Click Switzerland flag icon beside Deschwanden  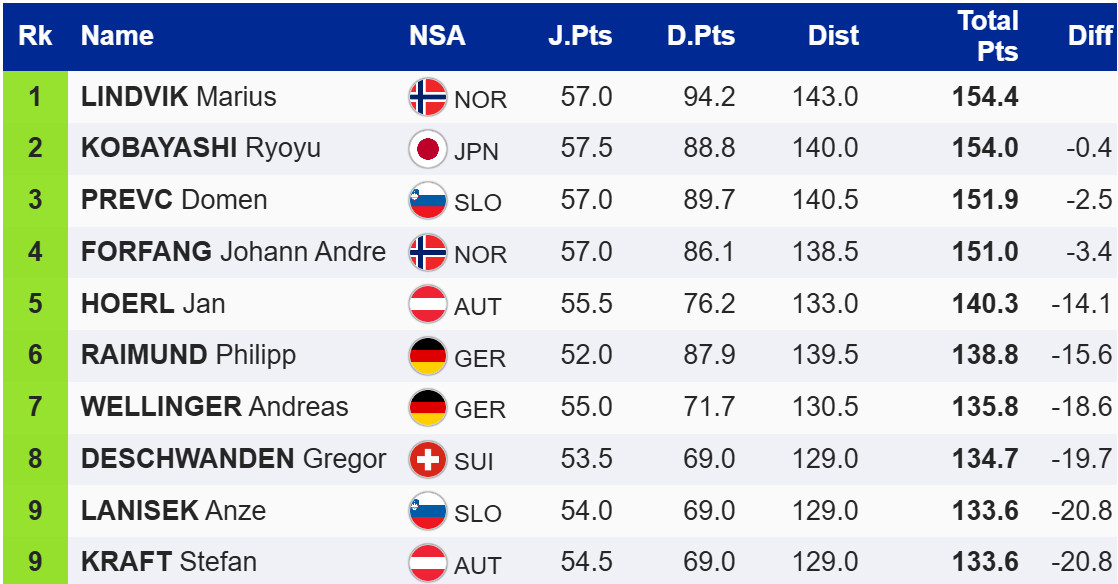point(428,460)
